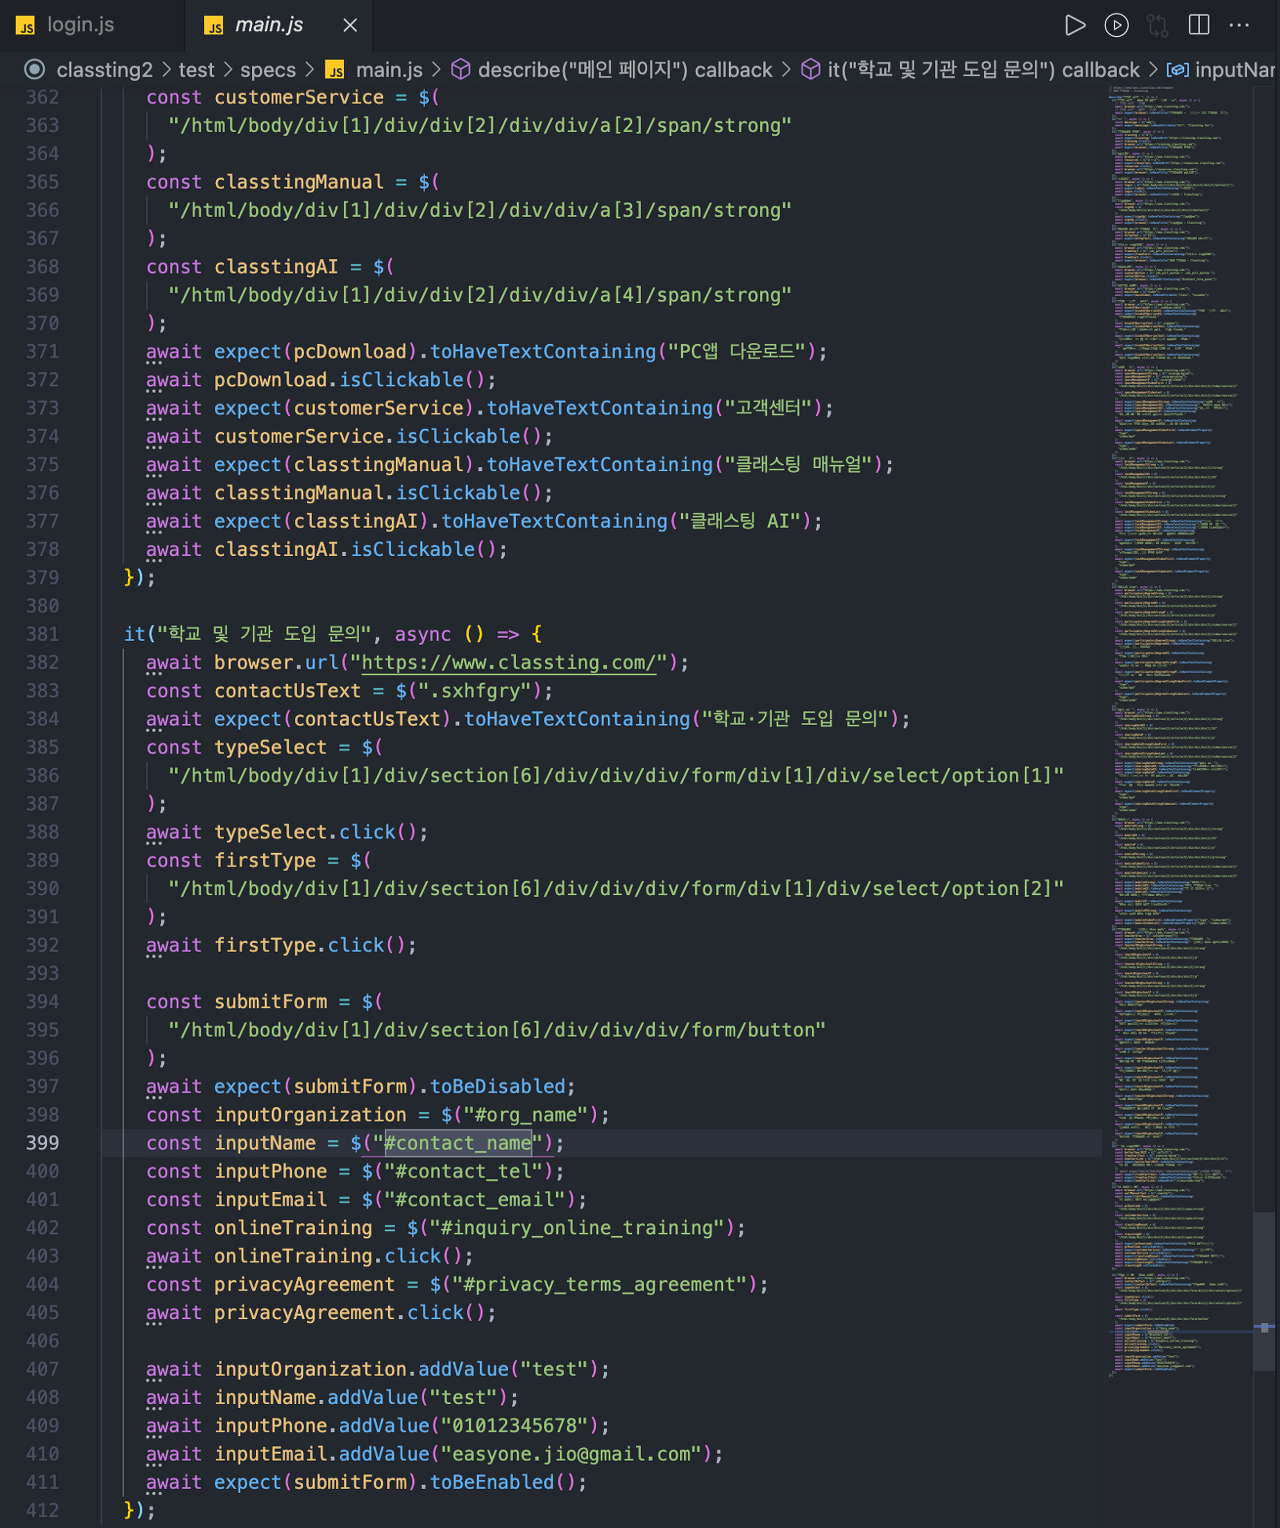Click the circled debug run icon
This screenshot has height=1528, width=1280.
[1116, 25]
